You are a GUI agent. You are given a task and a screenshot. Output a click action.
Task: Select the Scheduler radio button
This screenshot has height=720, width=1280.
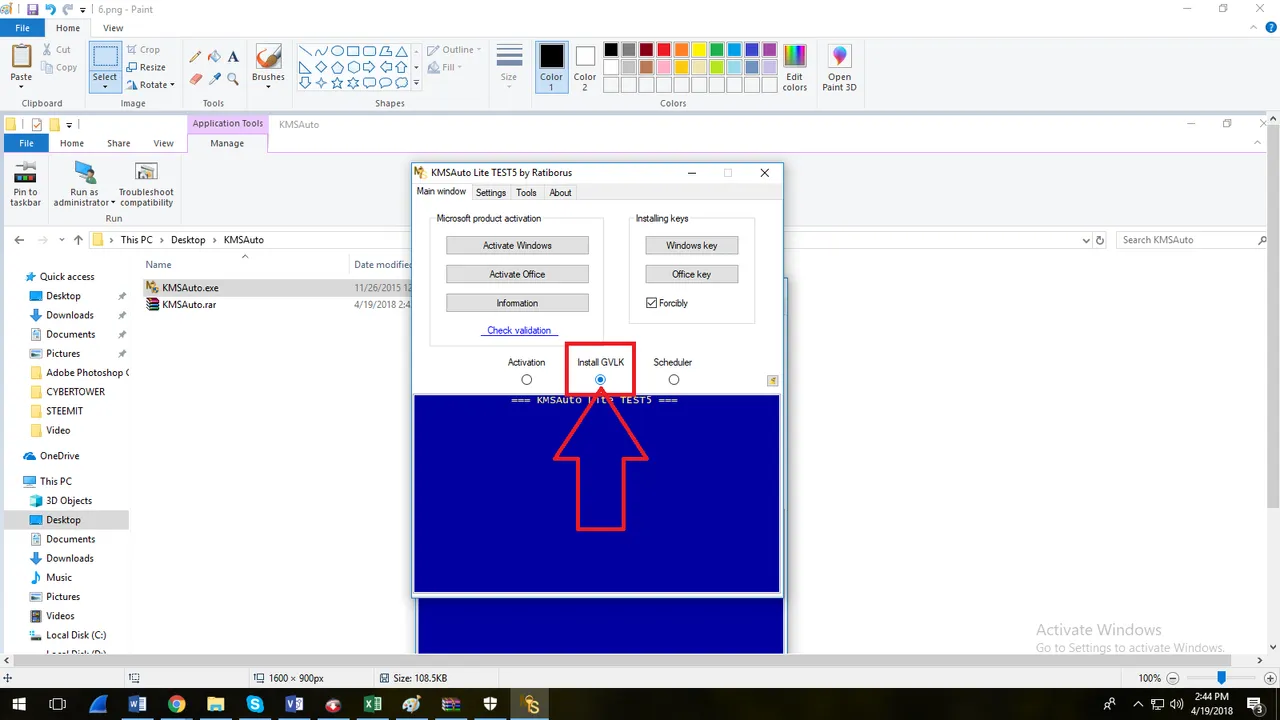point(674,380)
